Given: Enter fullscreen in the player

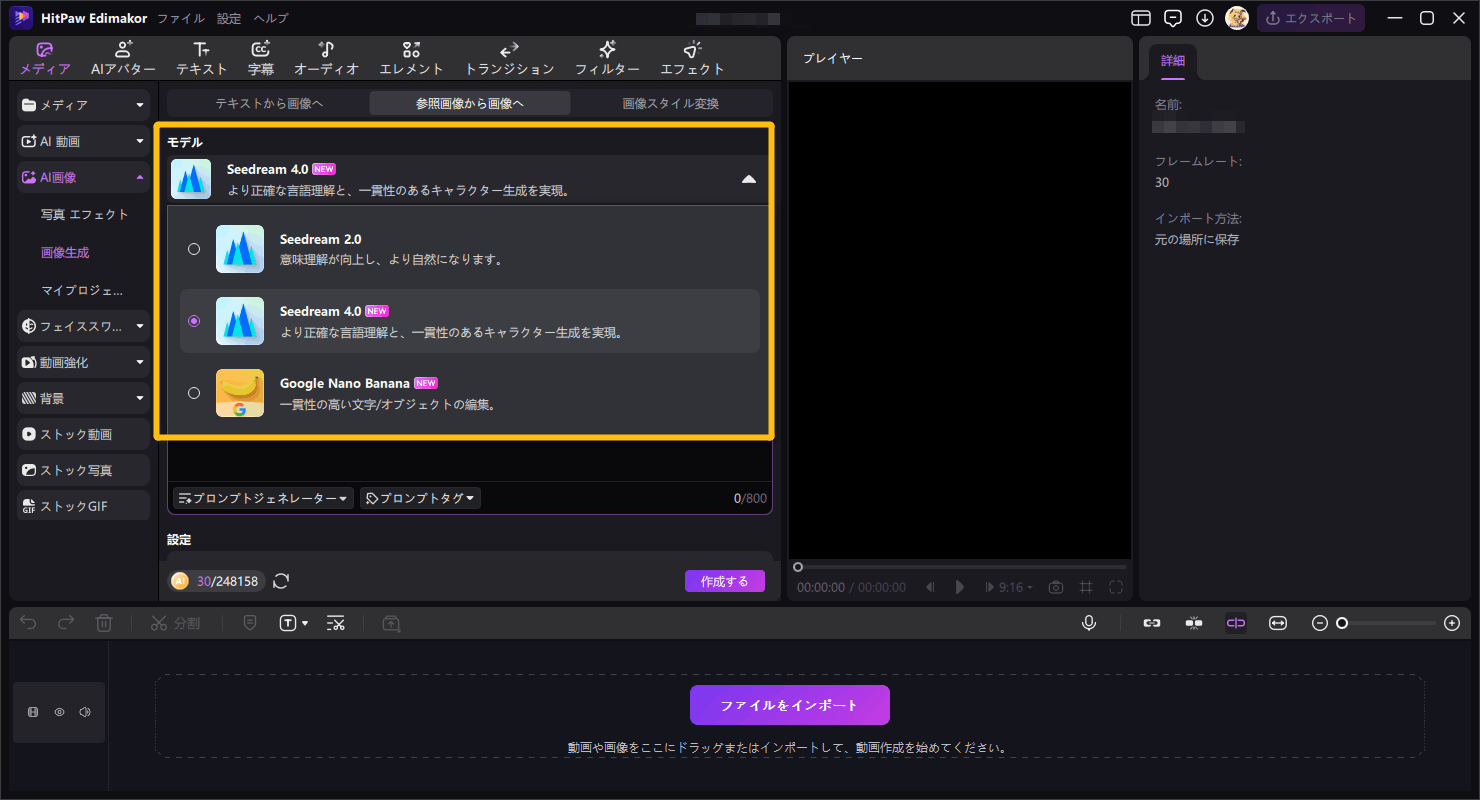Looking at the screenshot, I should coord(1116,587).
